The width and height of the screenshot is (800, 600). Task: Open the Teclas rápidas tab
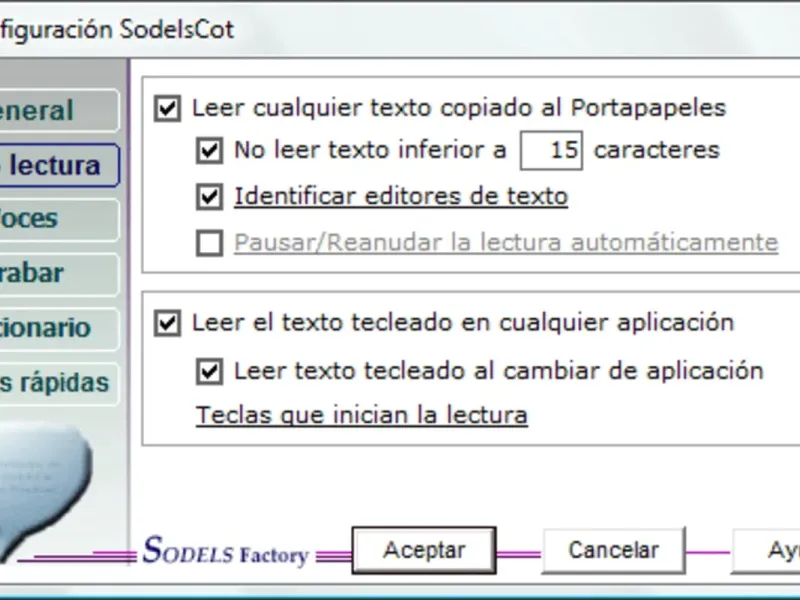click(59, 383)
